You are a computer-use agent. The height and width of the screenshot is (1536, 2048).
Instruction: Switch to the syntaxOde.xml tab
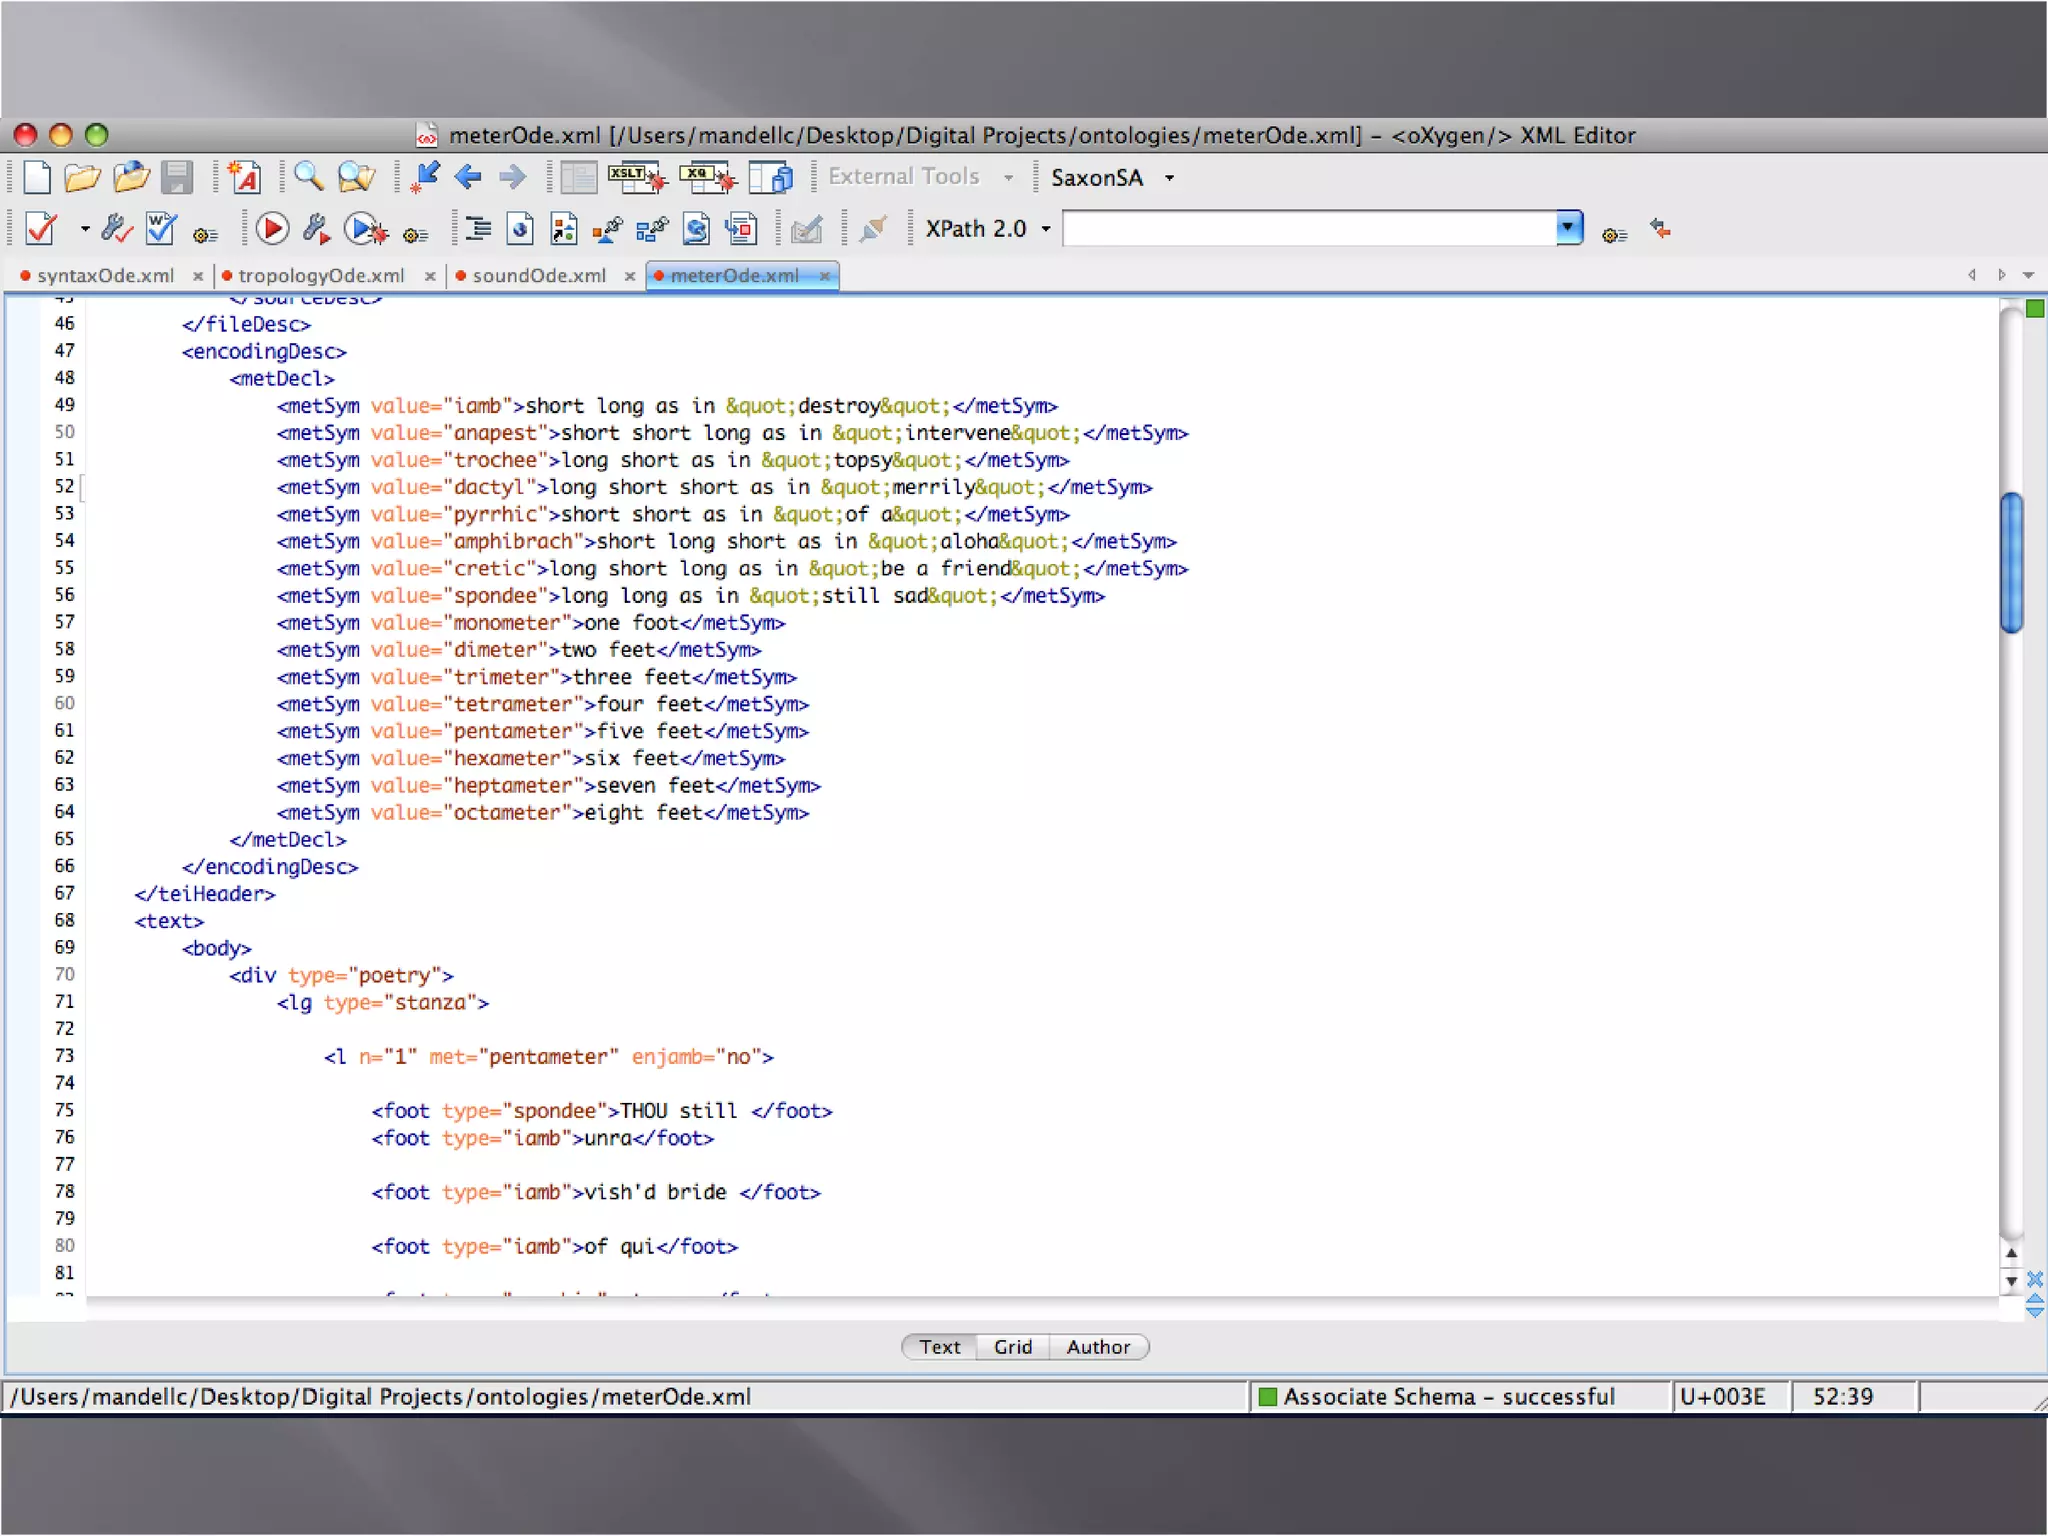tap(105, 276)
